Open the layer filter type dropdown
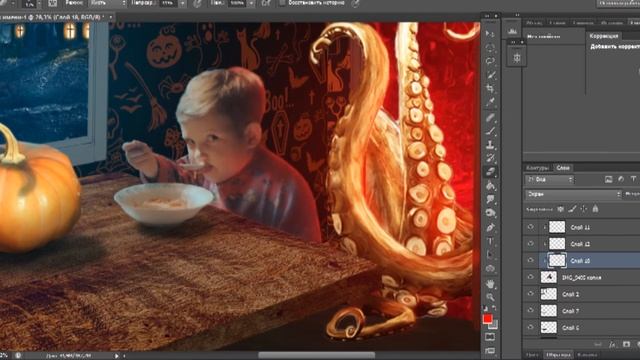This screenshot has height=360, width=640. 549,180
